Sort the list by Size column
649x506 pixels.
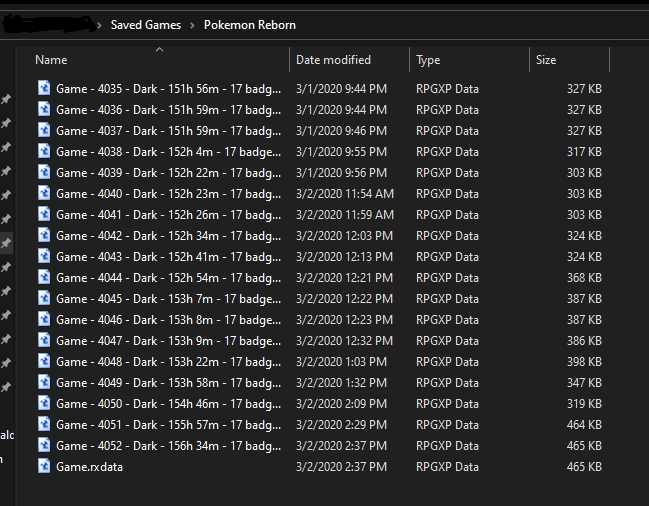click(546, 60)
